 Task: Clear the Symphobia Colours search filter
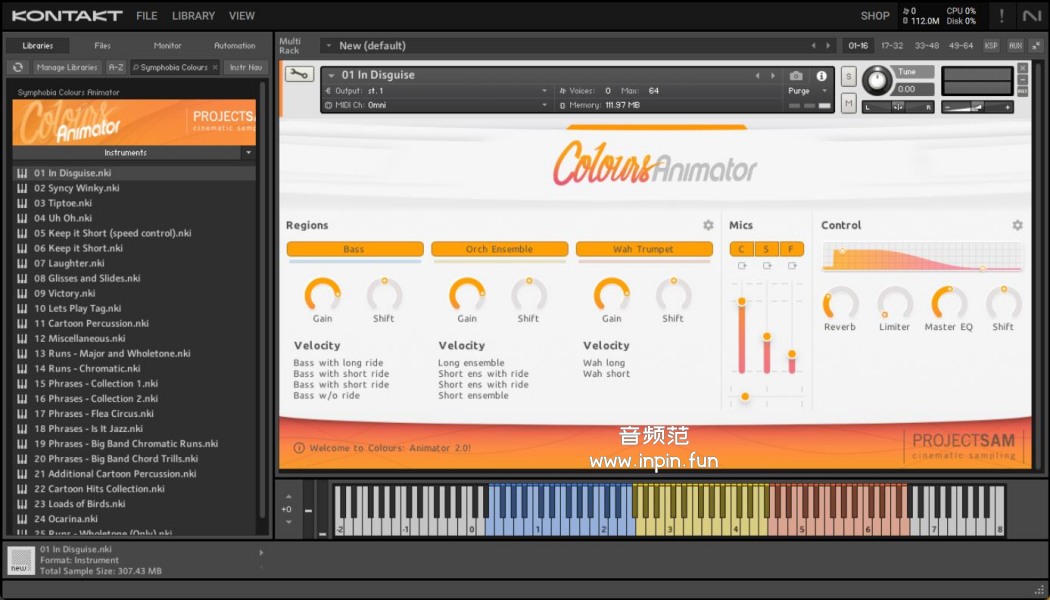point(215,67)
